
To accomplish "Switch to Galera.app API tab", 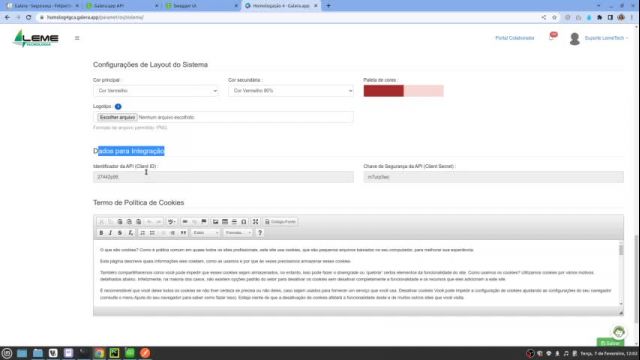I will click(x=122, y=6).
